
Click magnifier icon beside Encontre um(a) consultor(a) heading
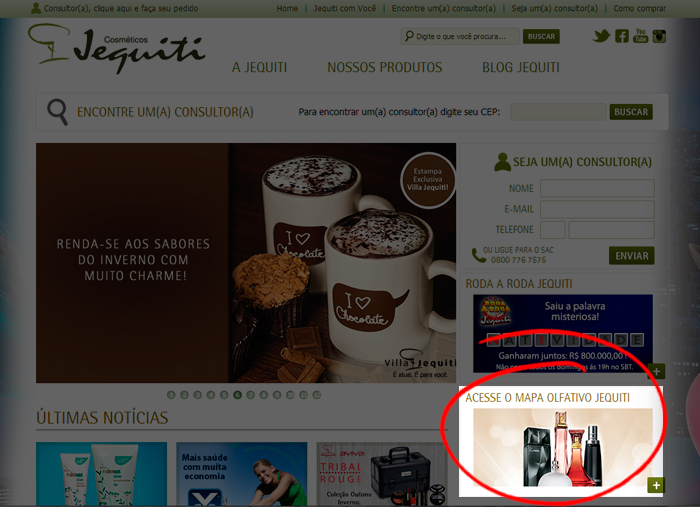57,112
